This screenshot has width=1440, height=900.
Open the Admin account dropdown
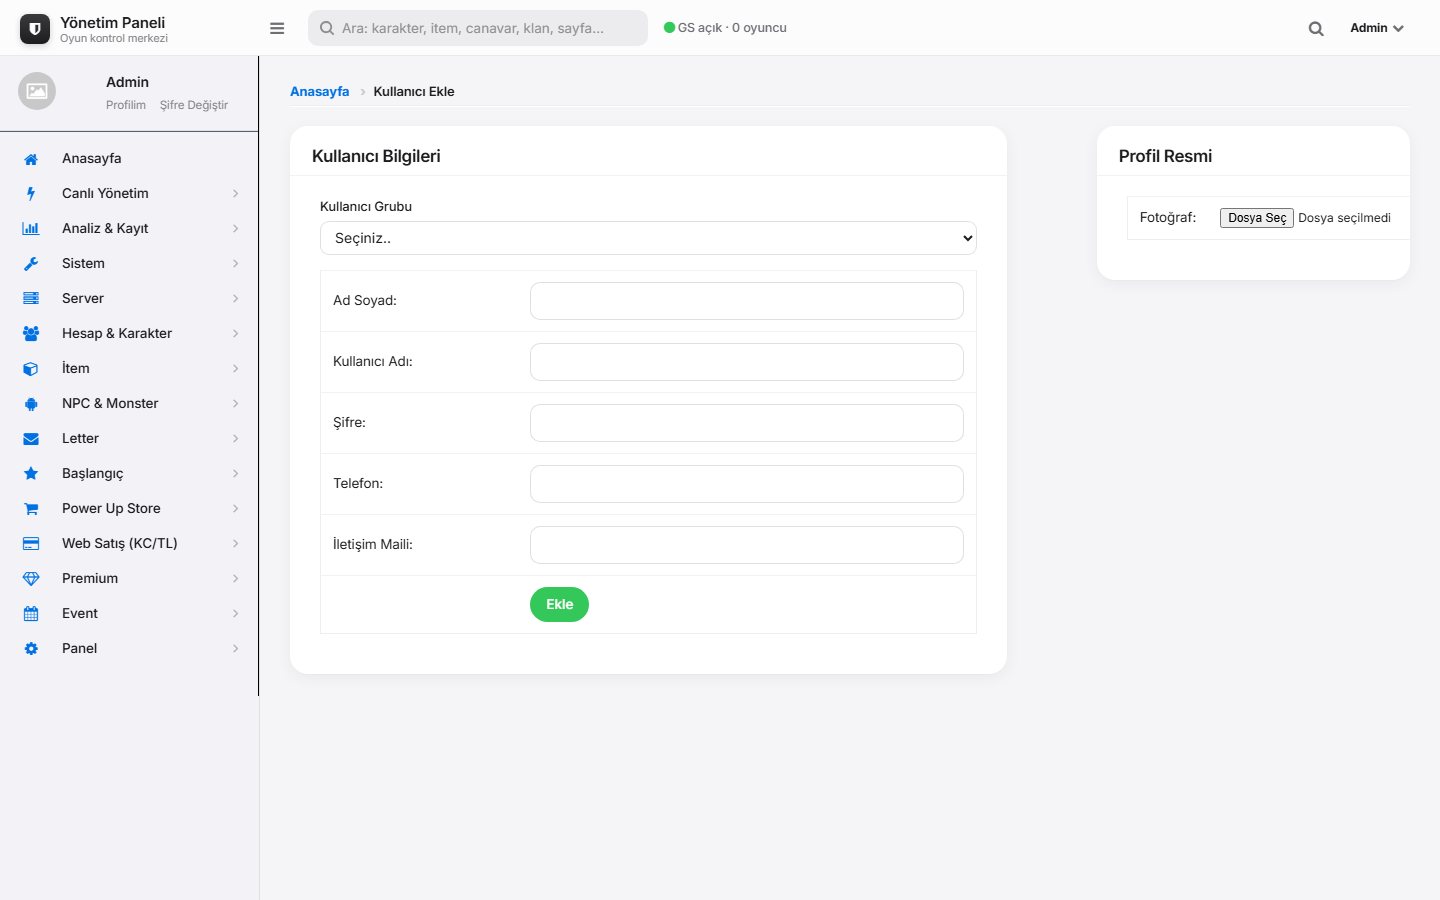(1377, 28)
